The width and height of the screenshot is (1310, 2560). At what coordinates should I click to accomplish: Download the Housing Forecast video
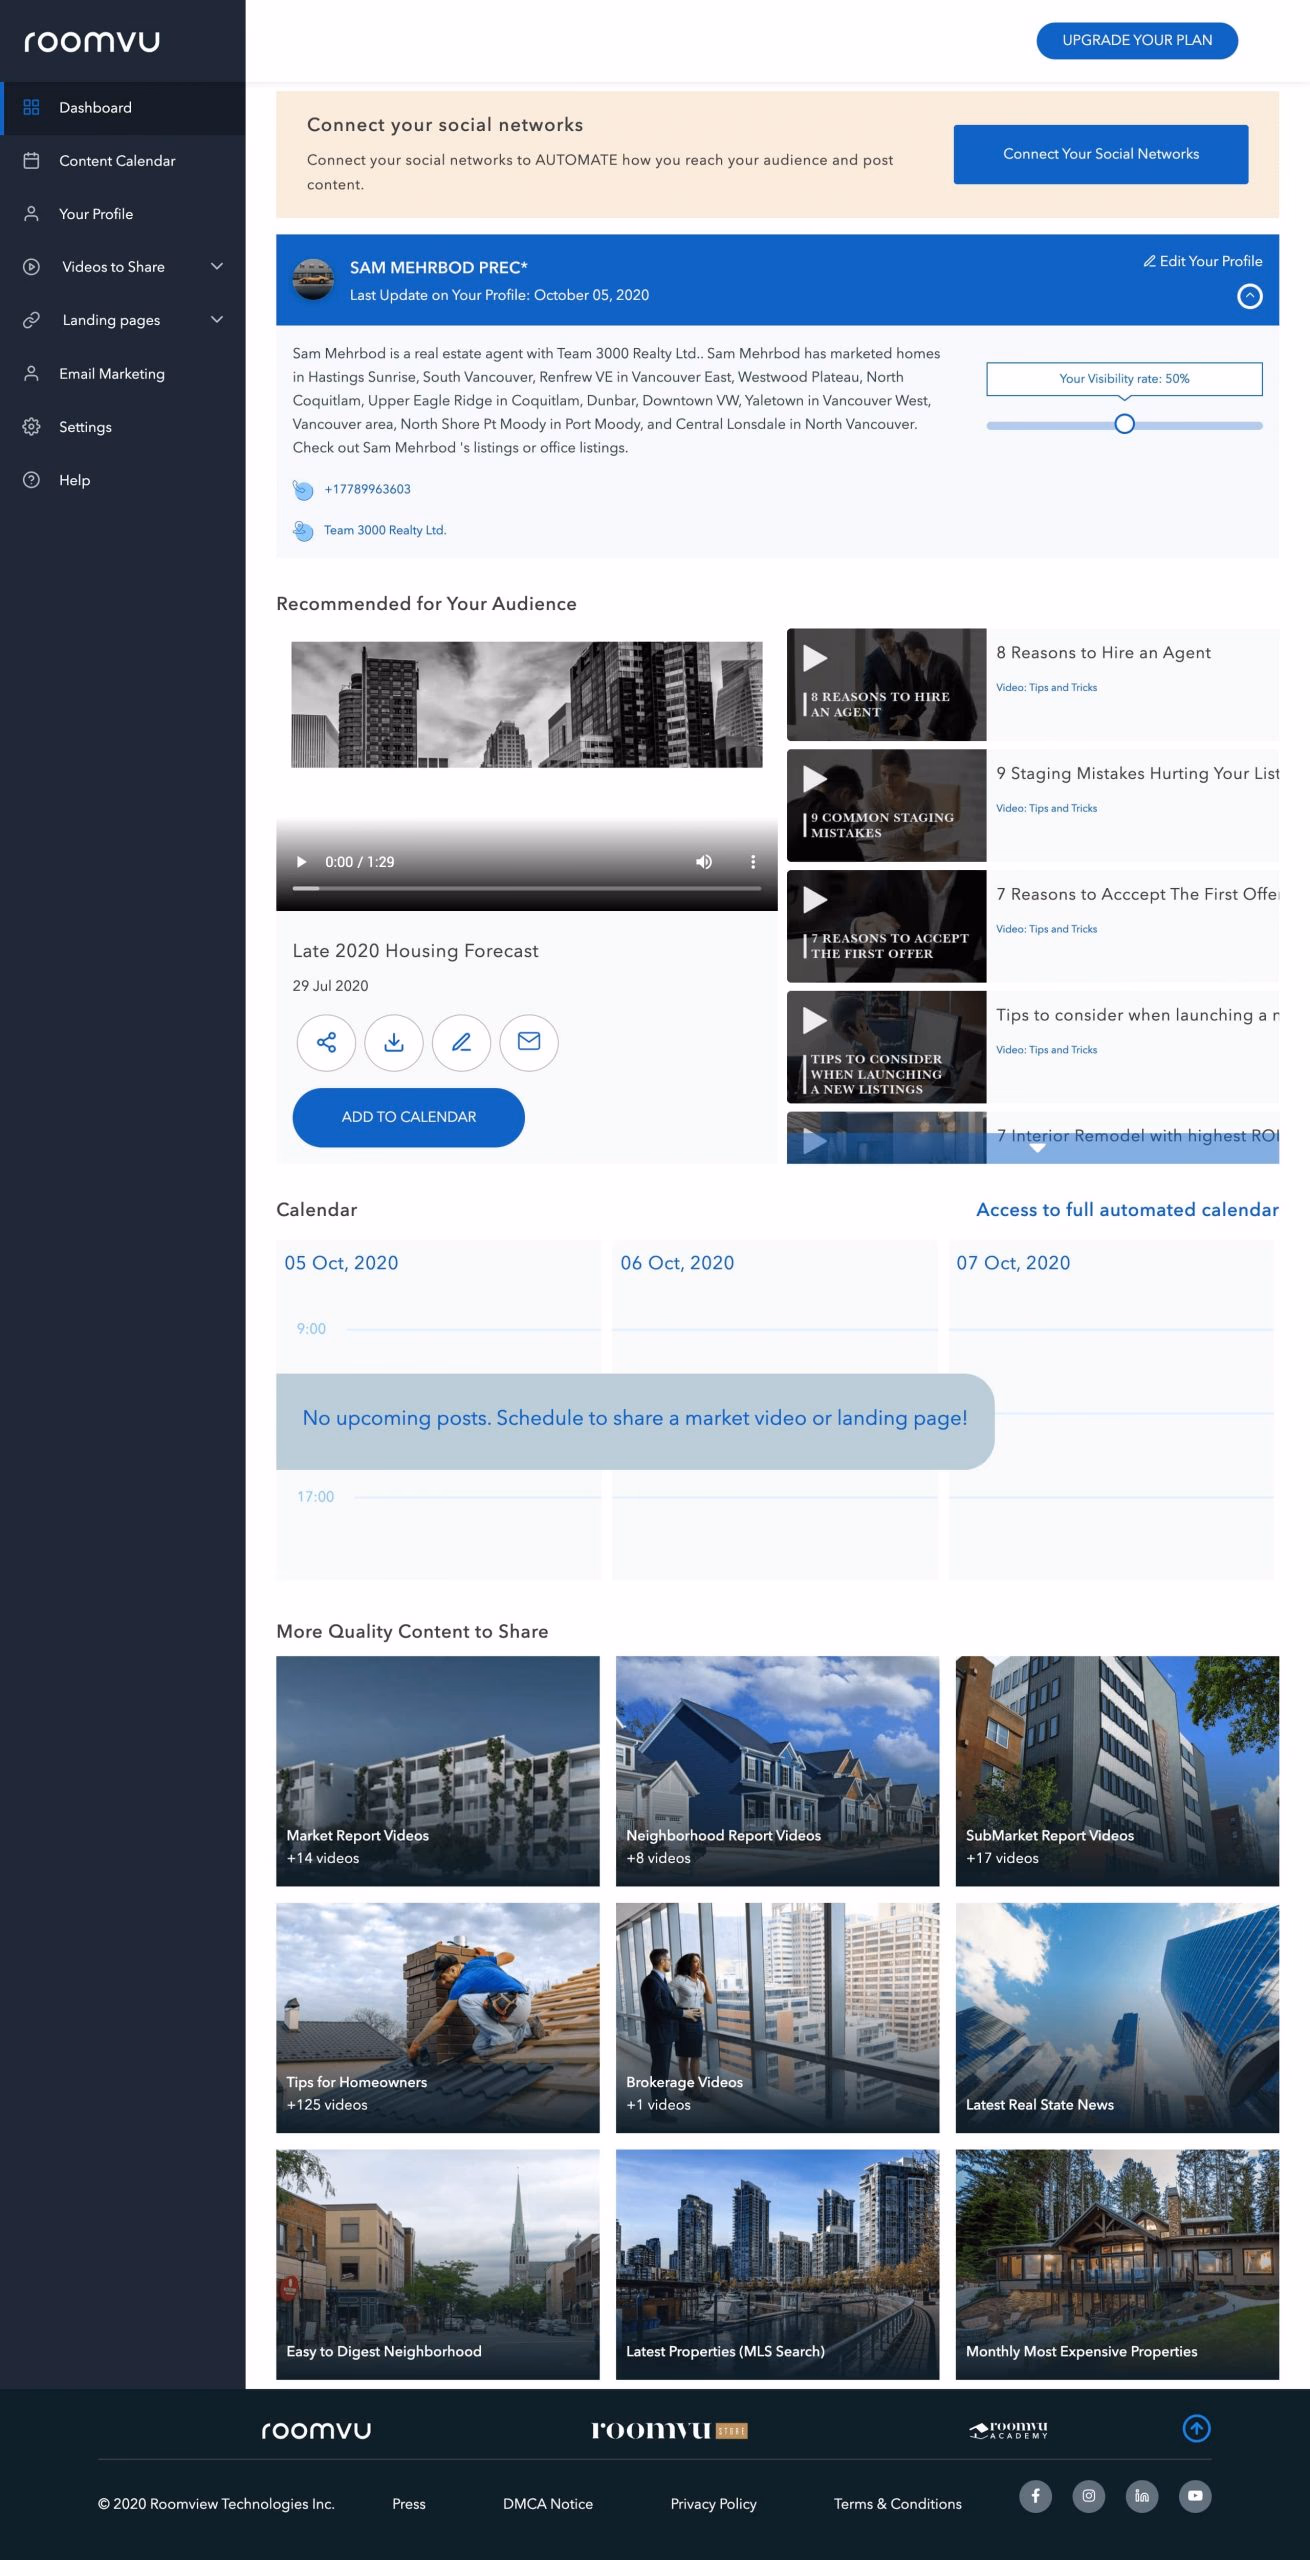(394, 1043)
